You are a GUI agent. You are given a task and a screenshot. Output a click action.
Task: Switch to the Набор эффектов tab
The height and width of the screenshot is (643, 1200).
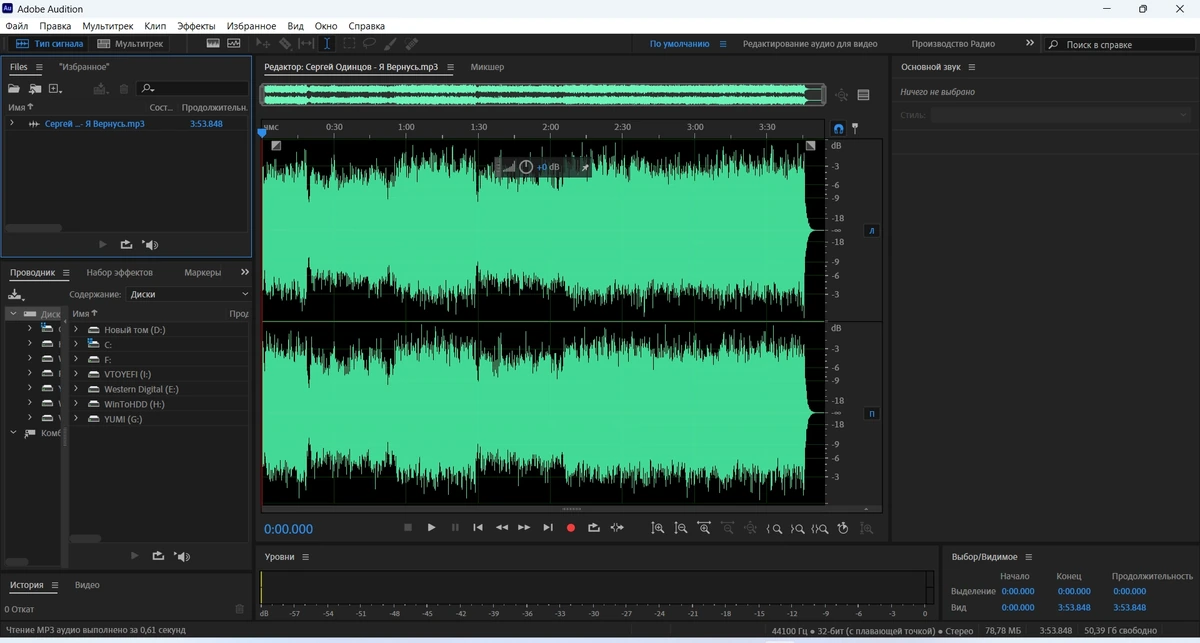tap(119, 272)
